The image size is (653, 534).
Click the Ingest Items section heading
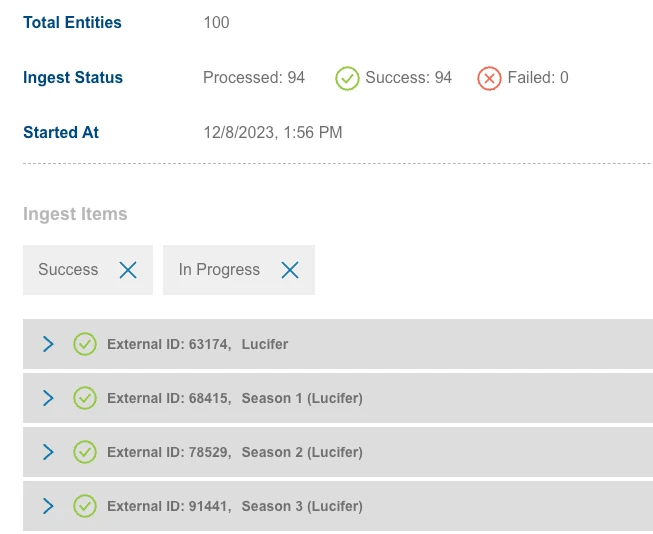75,214
